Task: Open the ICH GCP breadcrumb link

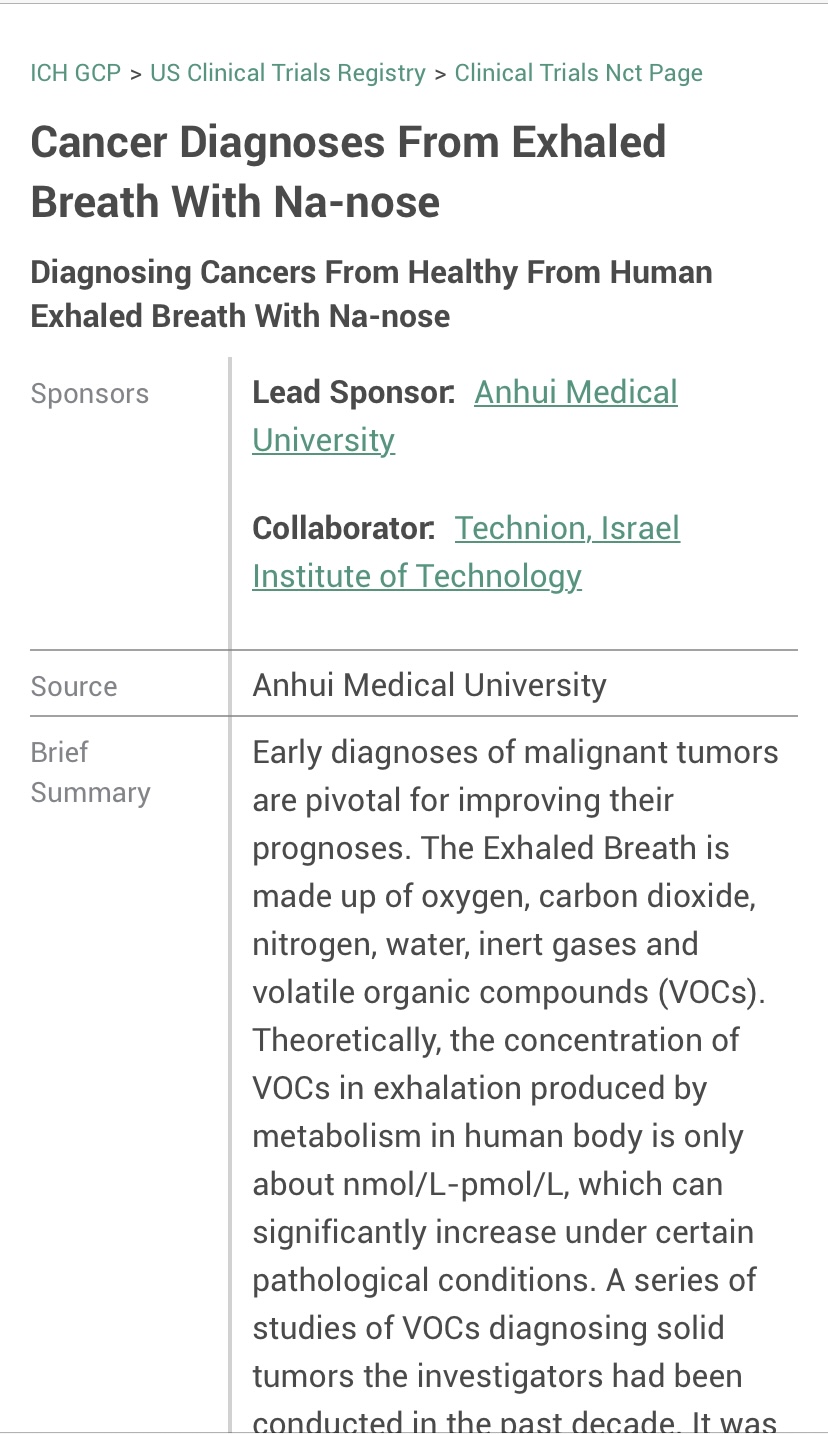Action: [x=76, y=73]
